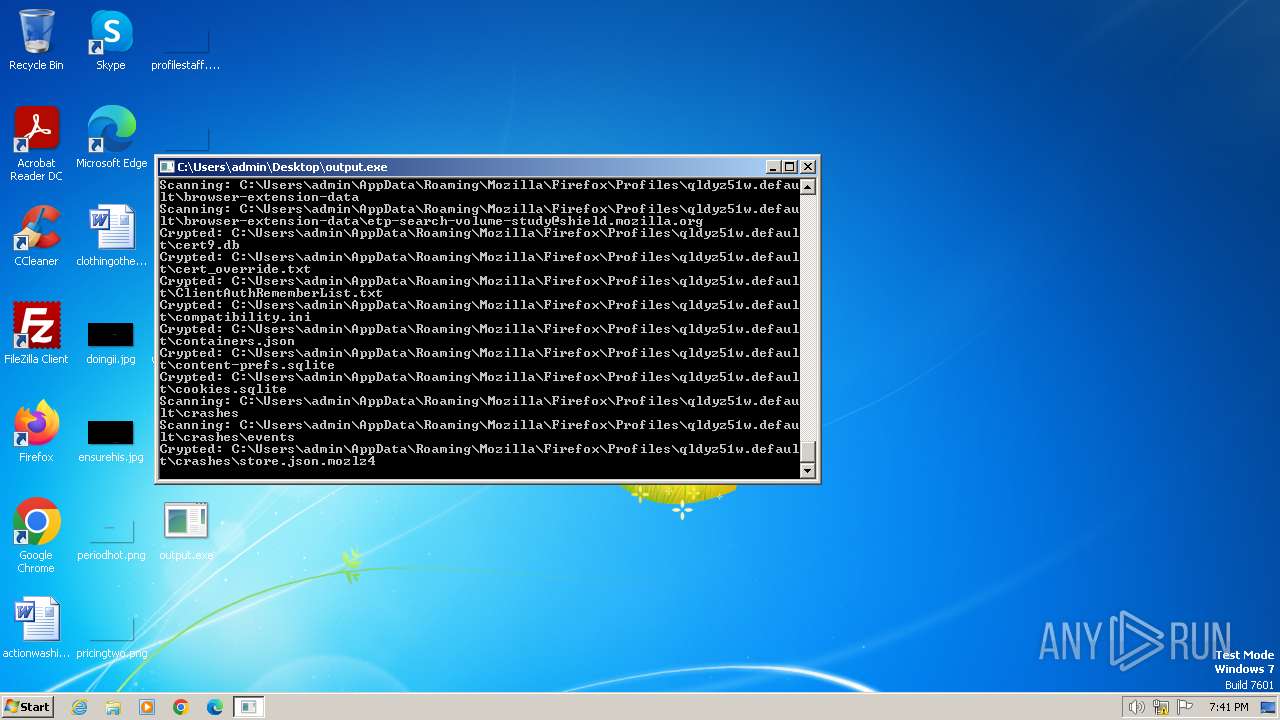This screenshot has width=1280, height=720.
Task: Open Windows Media Player from taskbar
Action: (147, 707)
